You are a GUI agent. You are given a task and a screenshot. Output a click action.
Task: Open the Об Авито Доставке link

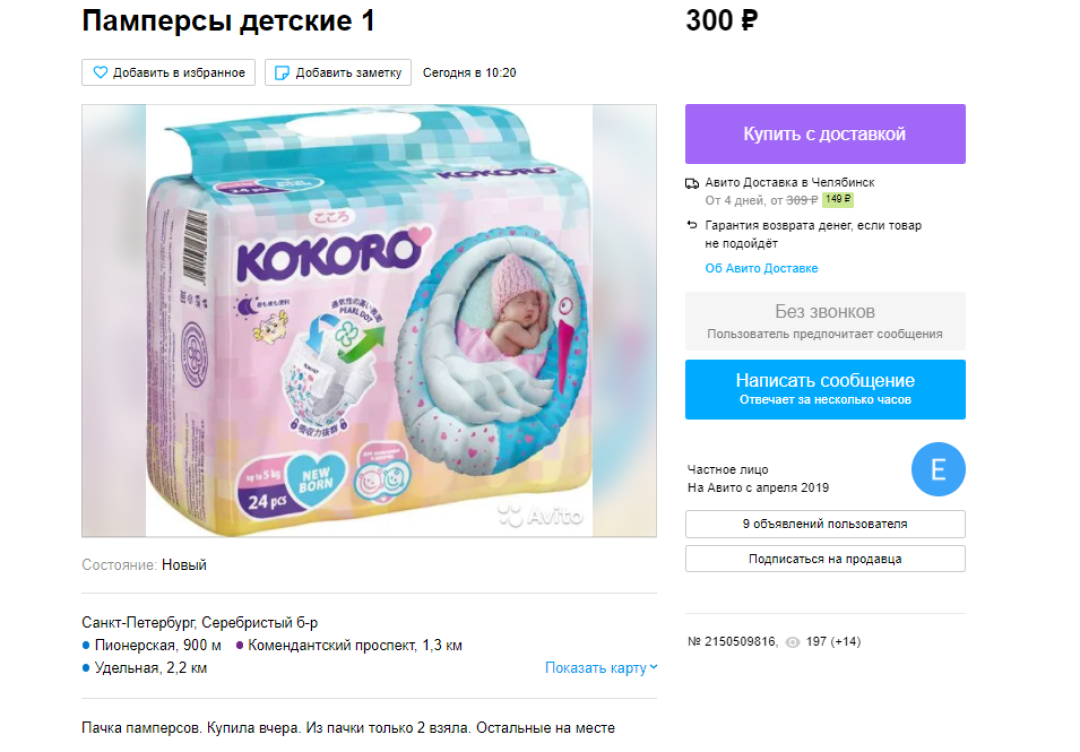761,269
